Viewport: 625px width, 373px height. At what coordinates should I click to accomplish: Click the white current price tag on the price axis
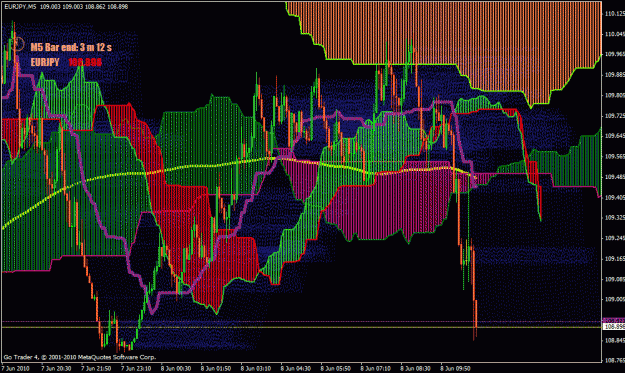614,327
